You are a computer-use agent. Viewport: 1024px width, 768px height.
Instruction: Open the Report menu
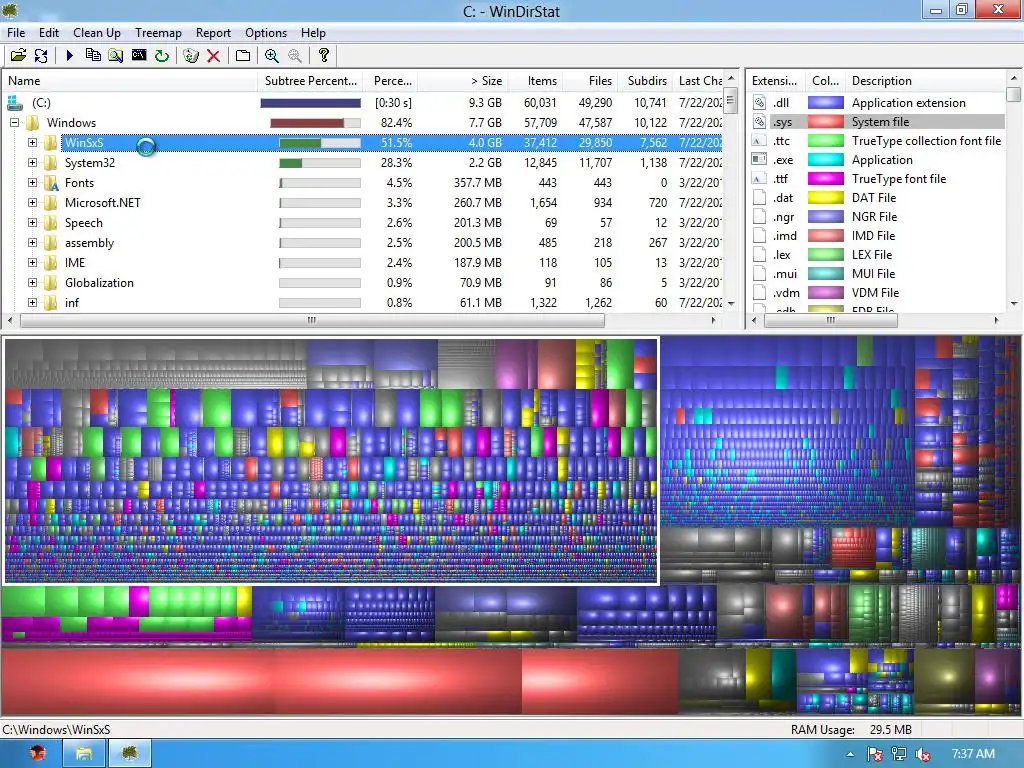point(213,33)
